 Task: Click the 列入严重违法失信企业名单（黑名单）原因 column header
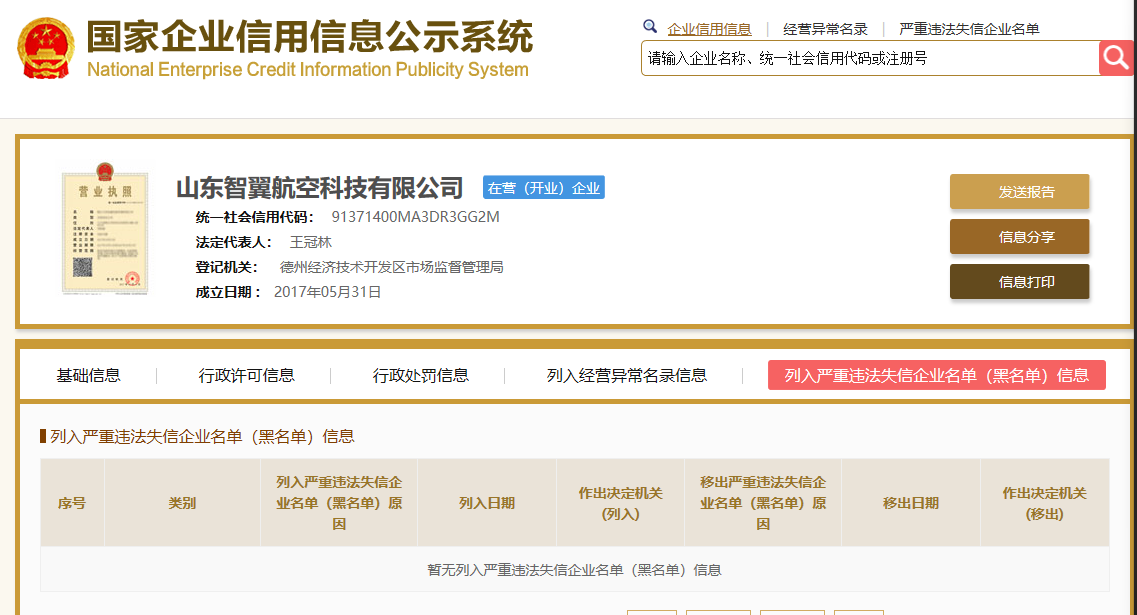point(339,503)
